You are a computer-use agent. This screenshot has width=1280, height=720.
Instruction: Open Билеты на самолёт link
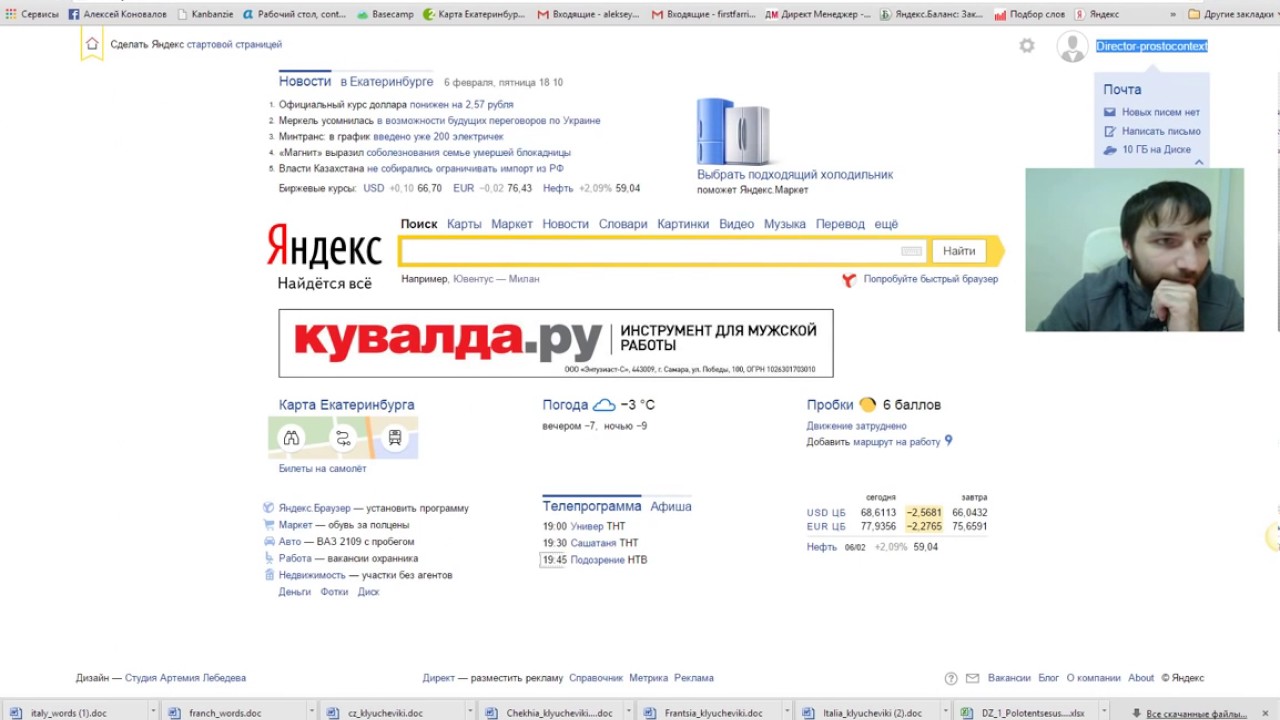[x=322, y=468]
